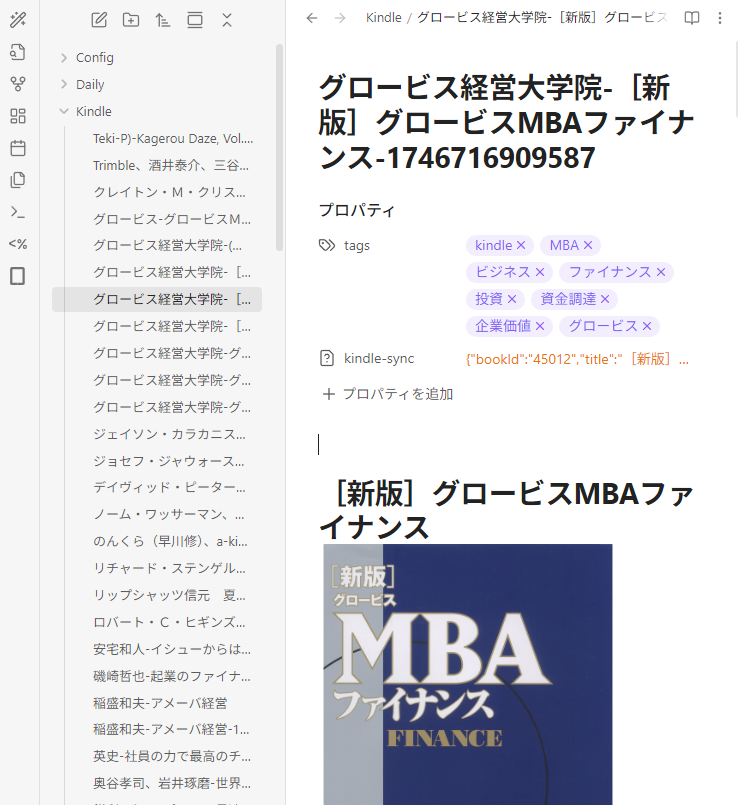Click プロパティを追加 to add a property
The image size is (738, 805).
pos(388,394)
